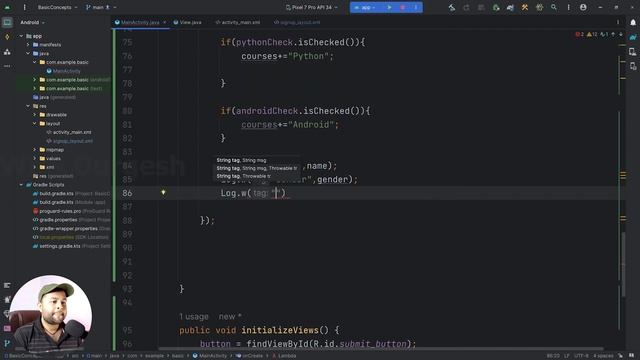
Task: Collapse the java folder
Action: (x=28, y=53)
